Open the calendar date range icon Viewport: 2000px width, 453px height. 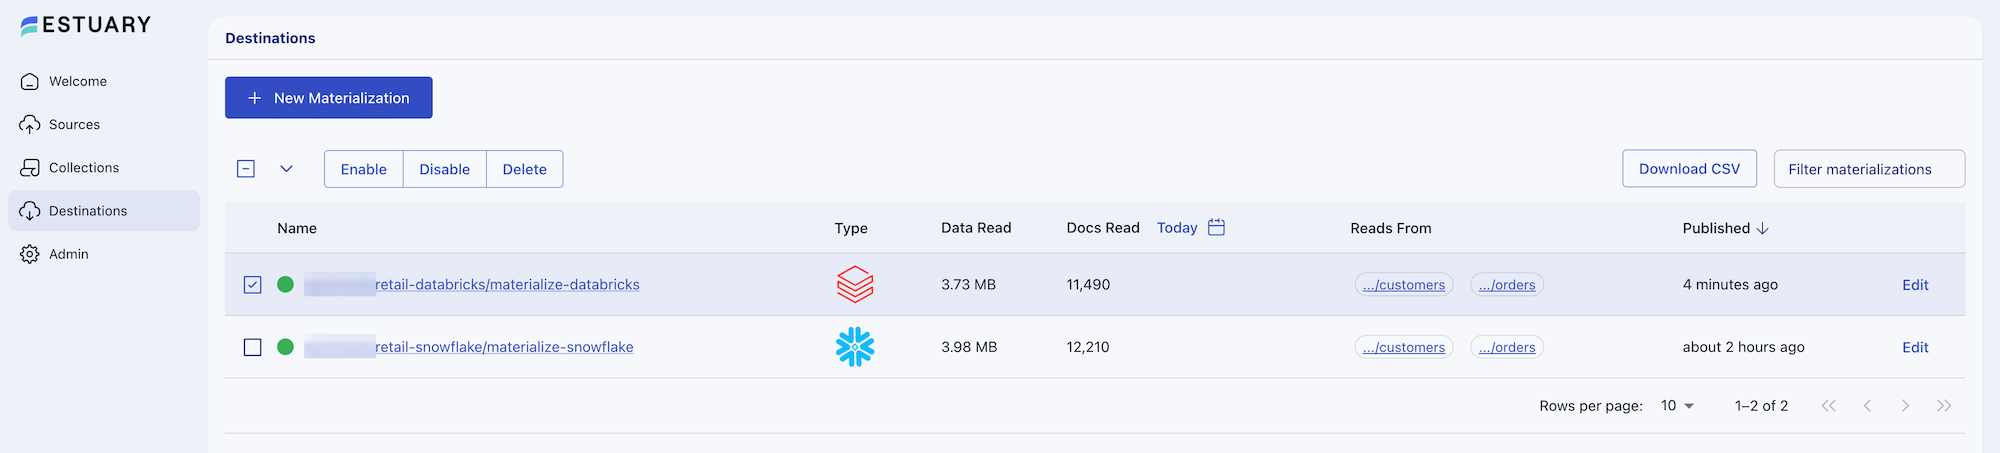[x=1216, y=227]
